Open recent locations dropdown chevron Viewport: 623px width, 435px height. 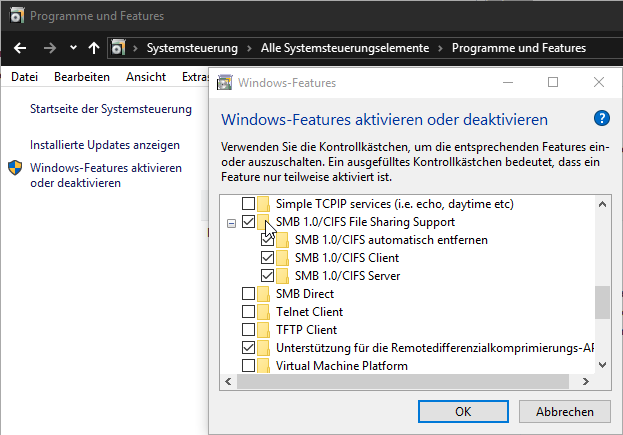73,48
